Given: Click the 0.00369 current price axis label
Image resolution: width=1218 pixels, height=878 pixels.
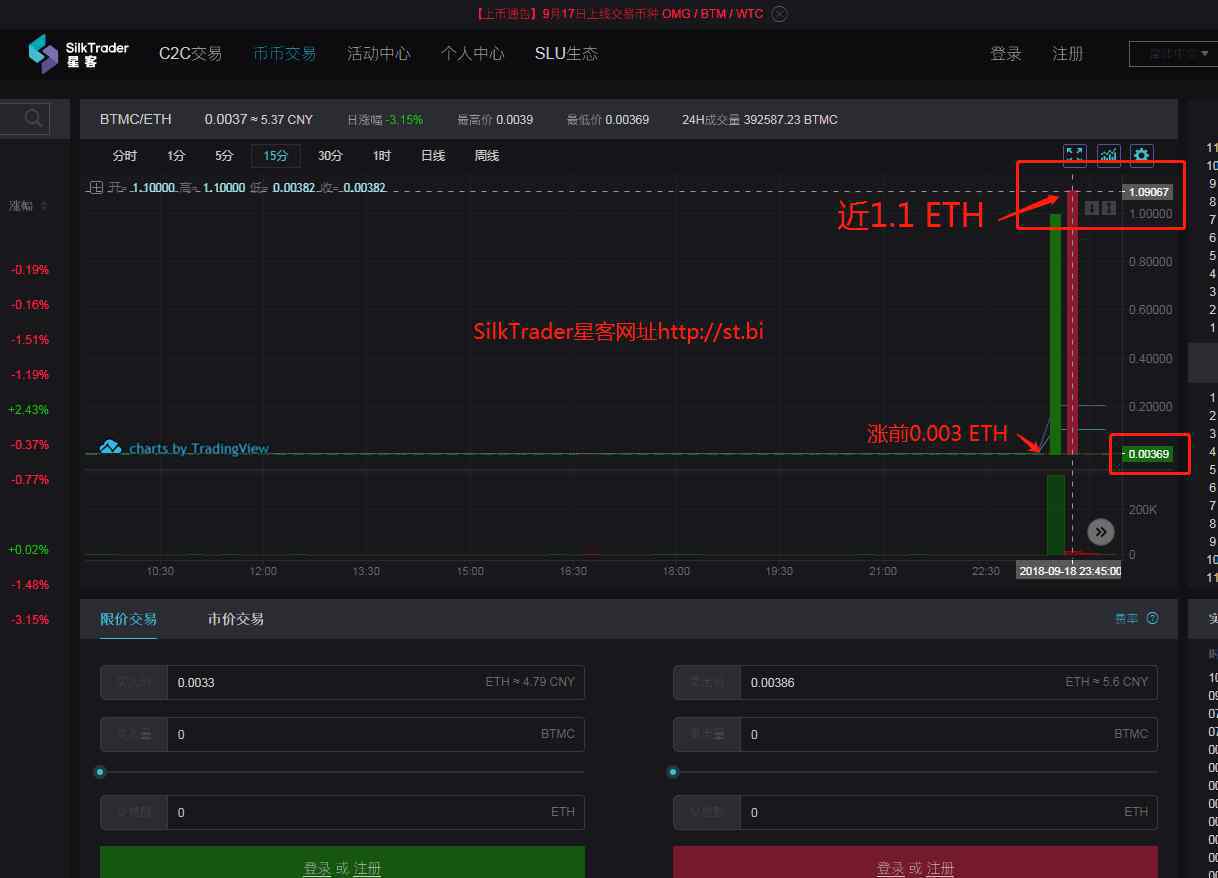Looking at the screenshot, I should coord(1147,454).
